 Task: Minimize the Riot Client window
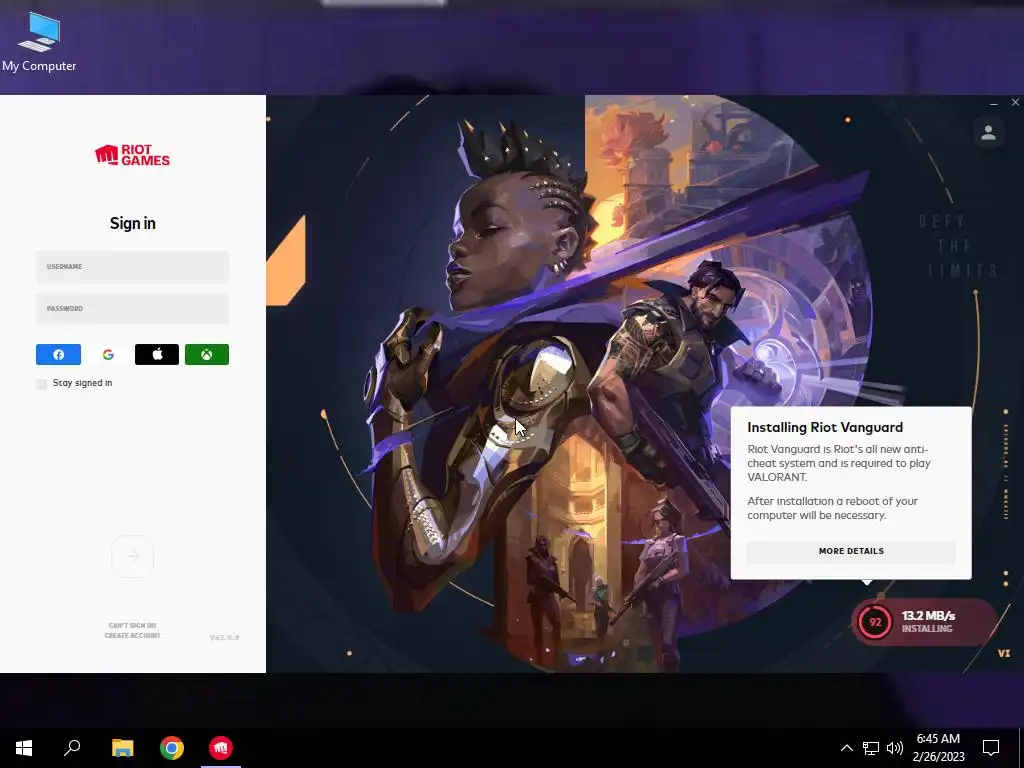(x=994, y=103)
